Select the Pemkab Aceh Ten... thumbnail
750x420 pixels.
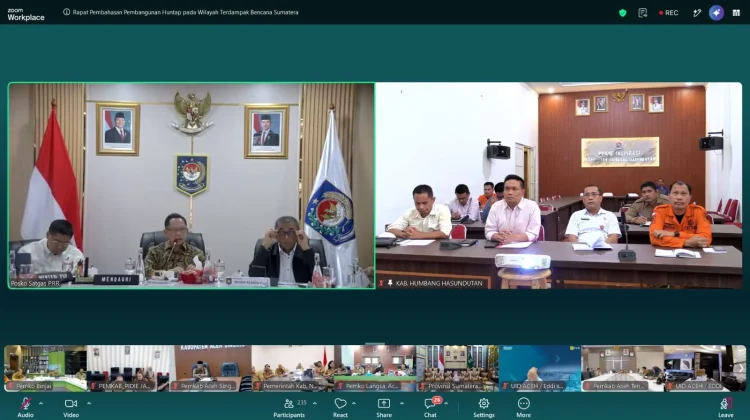pos(622,368)
